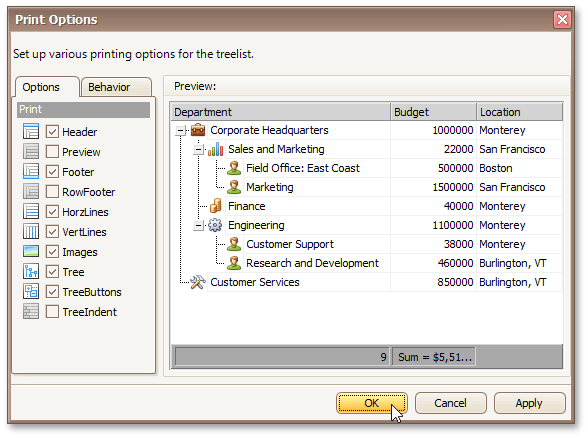Collapse the Sales and Marketing node
The height and width of the screenshot is (438, 588).
[198, 150]
